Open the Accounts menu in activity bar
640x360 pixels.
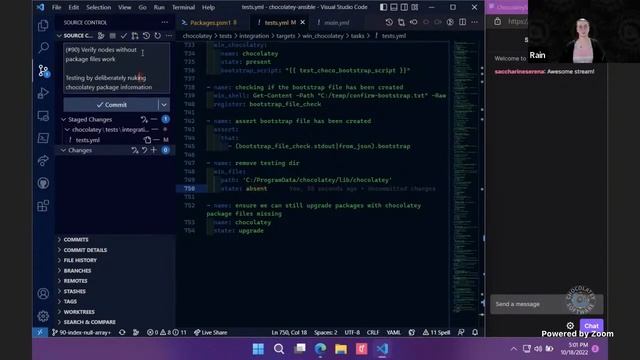(x=43, y=293)
